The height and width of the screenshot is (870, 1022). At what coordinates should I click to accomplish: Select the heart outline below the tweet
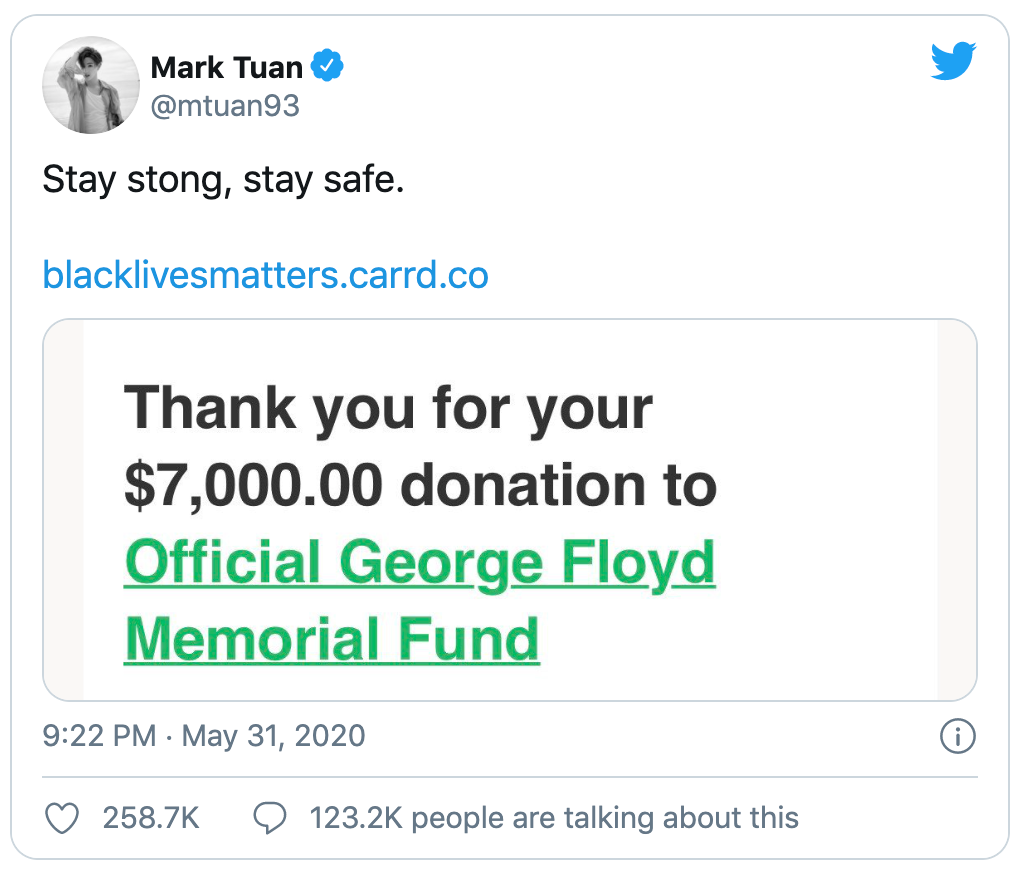[61, 817]
